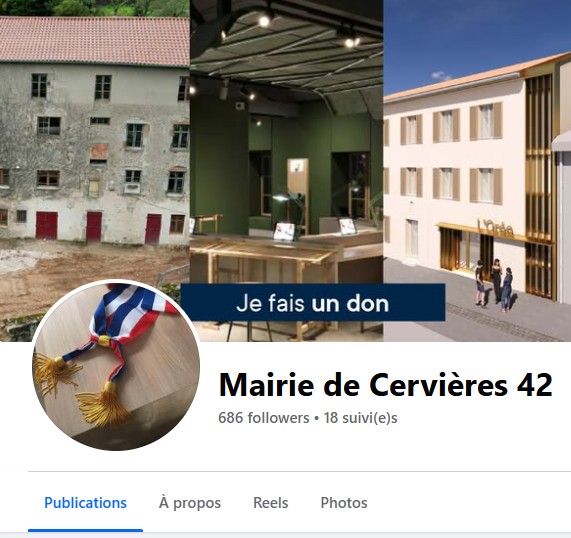Open the Publications tab

(x=85, y=503)
